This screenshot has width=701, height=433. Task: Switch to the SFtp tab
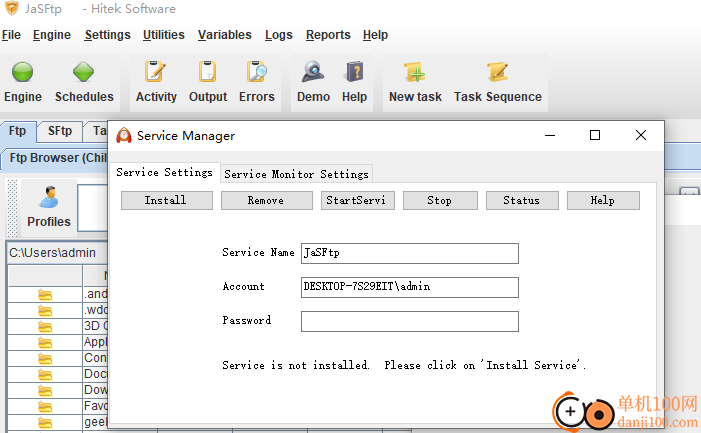pyautogui.click(x=60, y=131)
